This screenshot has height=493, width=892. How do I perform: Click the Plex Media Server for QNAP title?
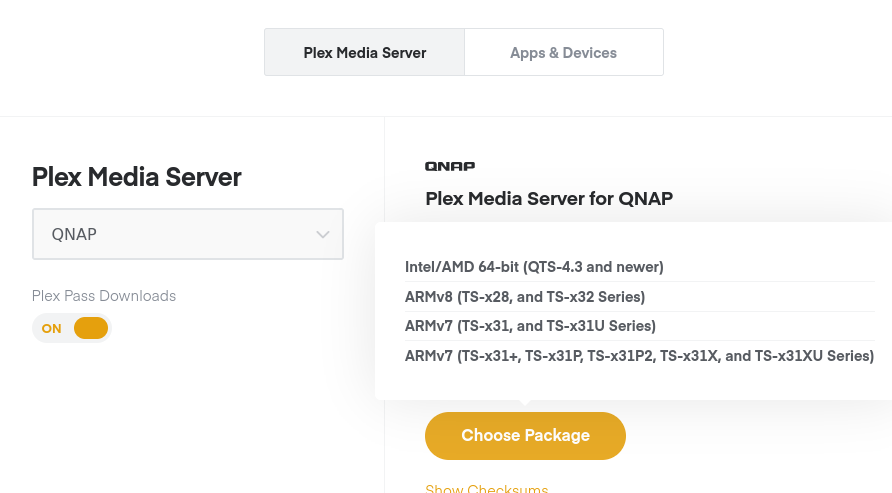pos(549,198)
